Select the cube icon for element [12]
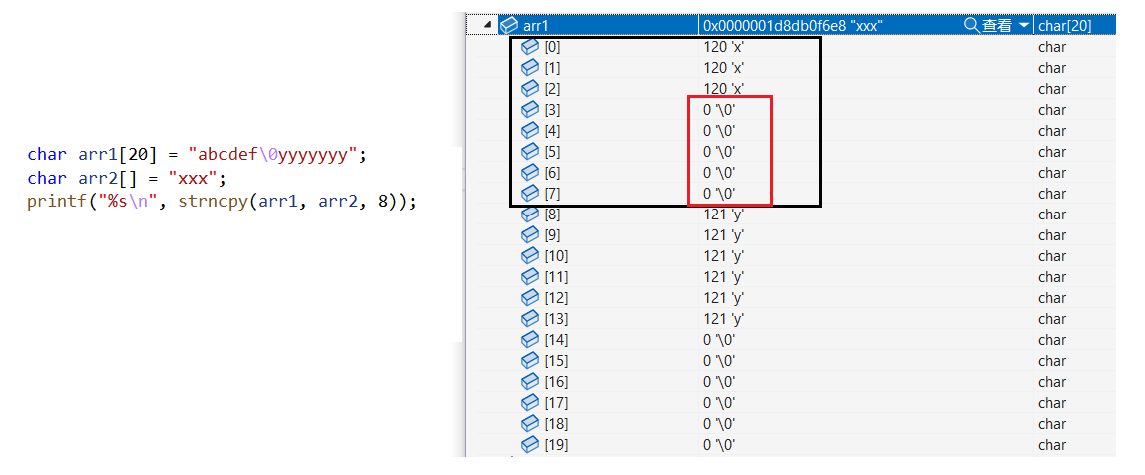The height and width of the screenshot is (475, 1145). click(x=530, y=298)
